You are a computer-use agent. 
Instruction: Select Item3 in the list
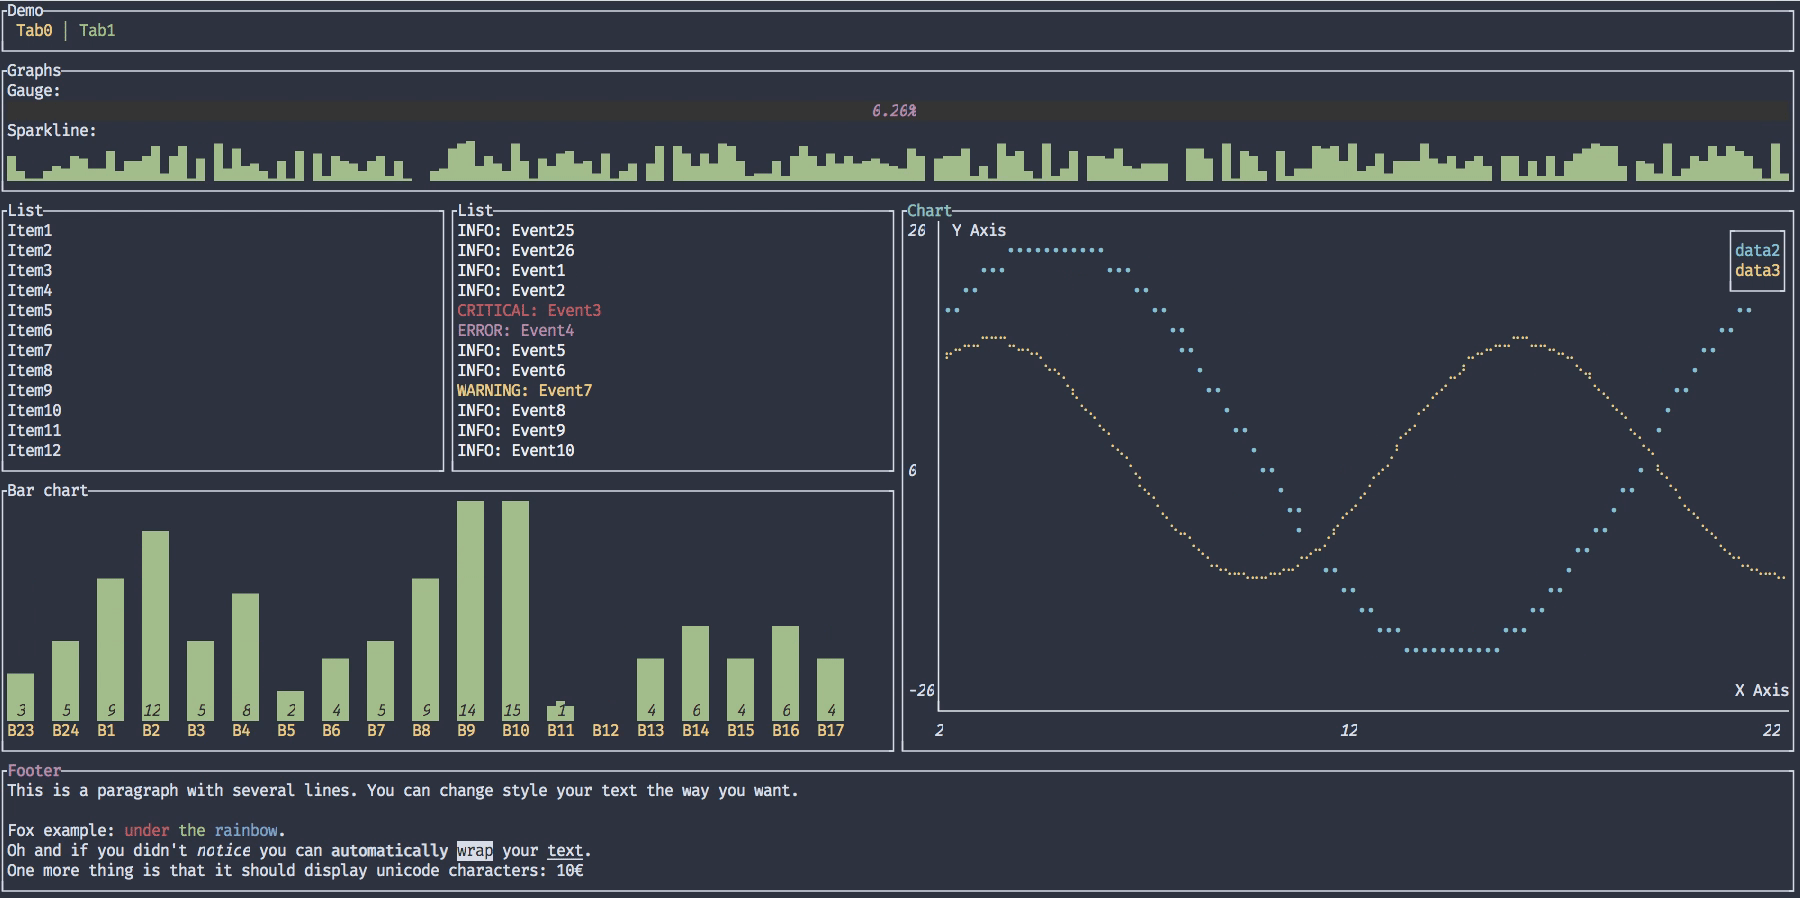click(30, 271)
